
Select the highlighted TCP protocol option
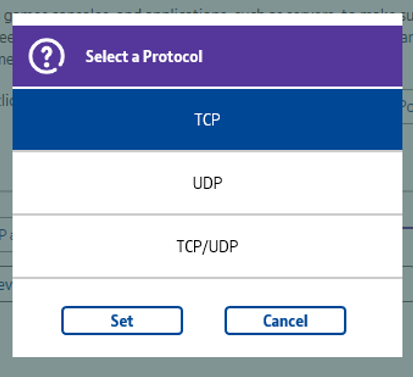click(x=207, y=120)
